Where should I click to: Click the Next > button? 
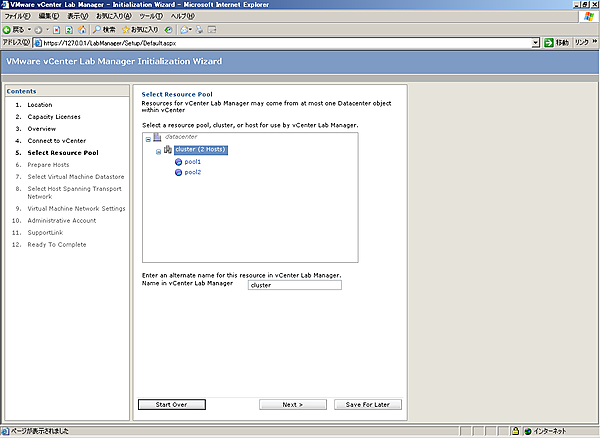point(293,404)
